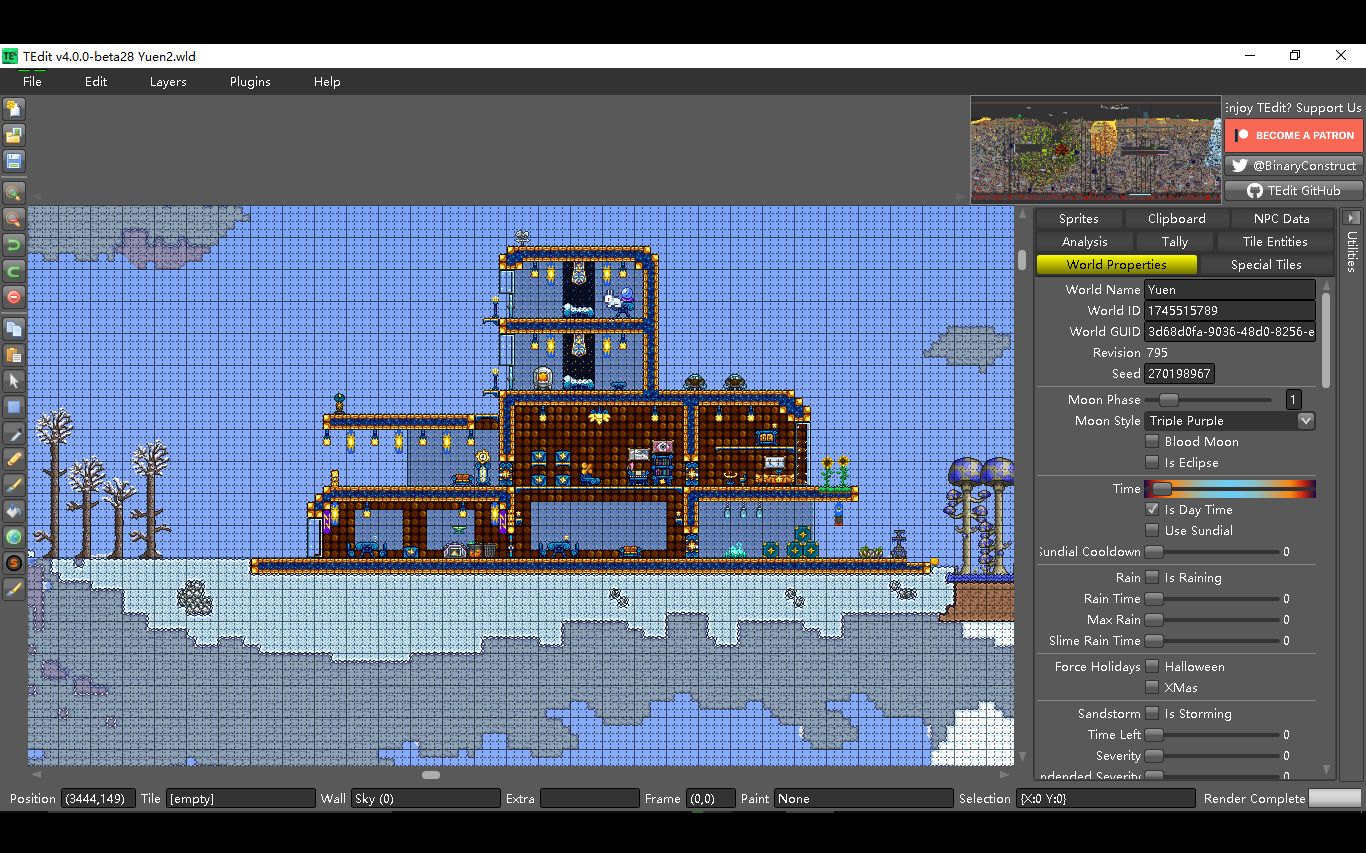The width and height of the screenshot is (1366, 853).
Task: Enable the Halloween holiday checkbox
Action: click(1152, 666)
